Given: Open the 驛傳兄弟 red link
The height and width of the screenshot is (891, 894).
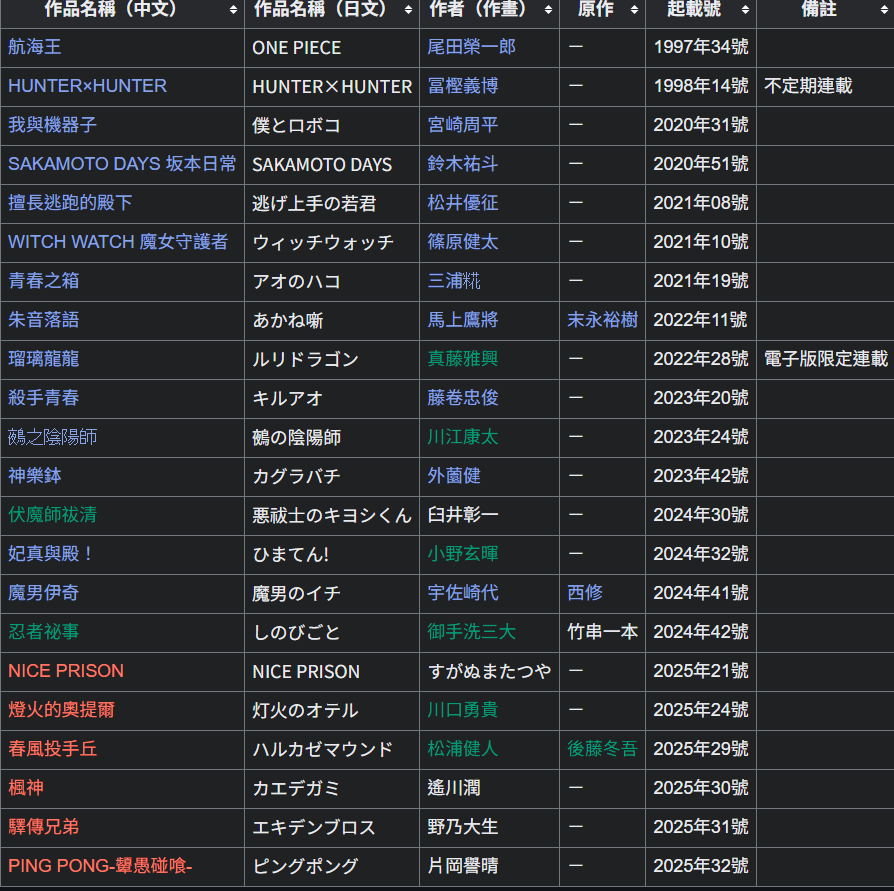Looking at the screenshot, I should click(x=44, y=827).
